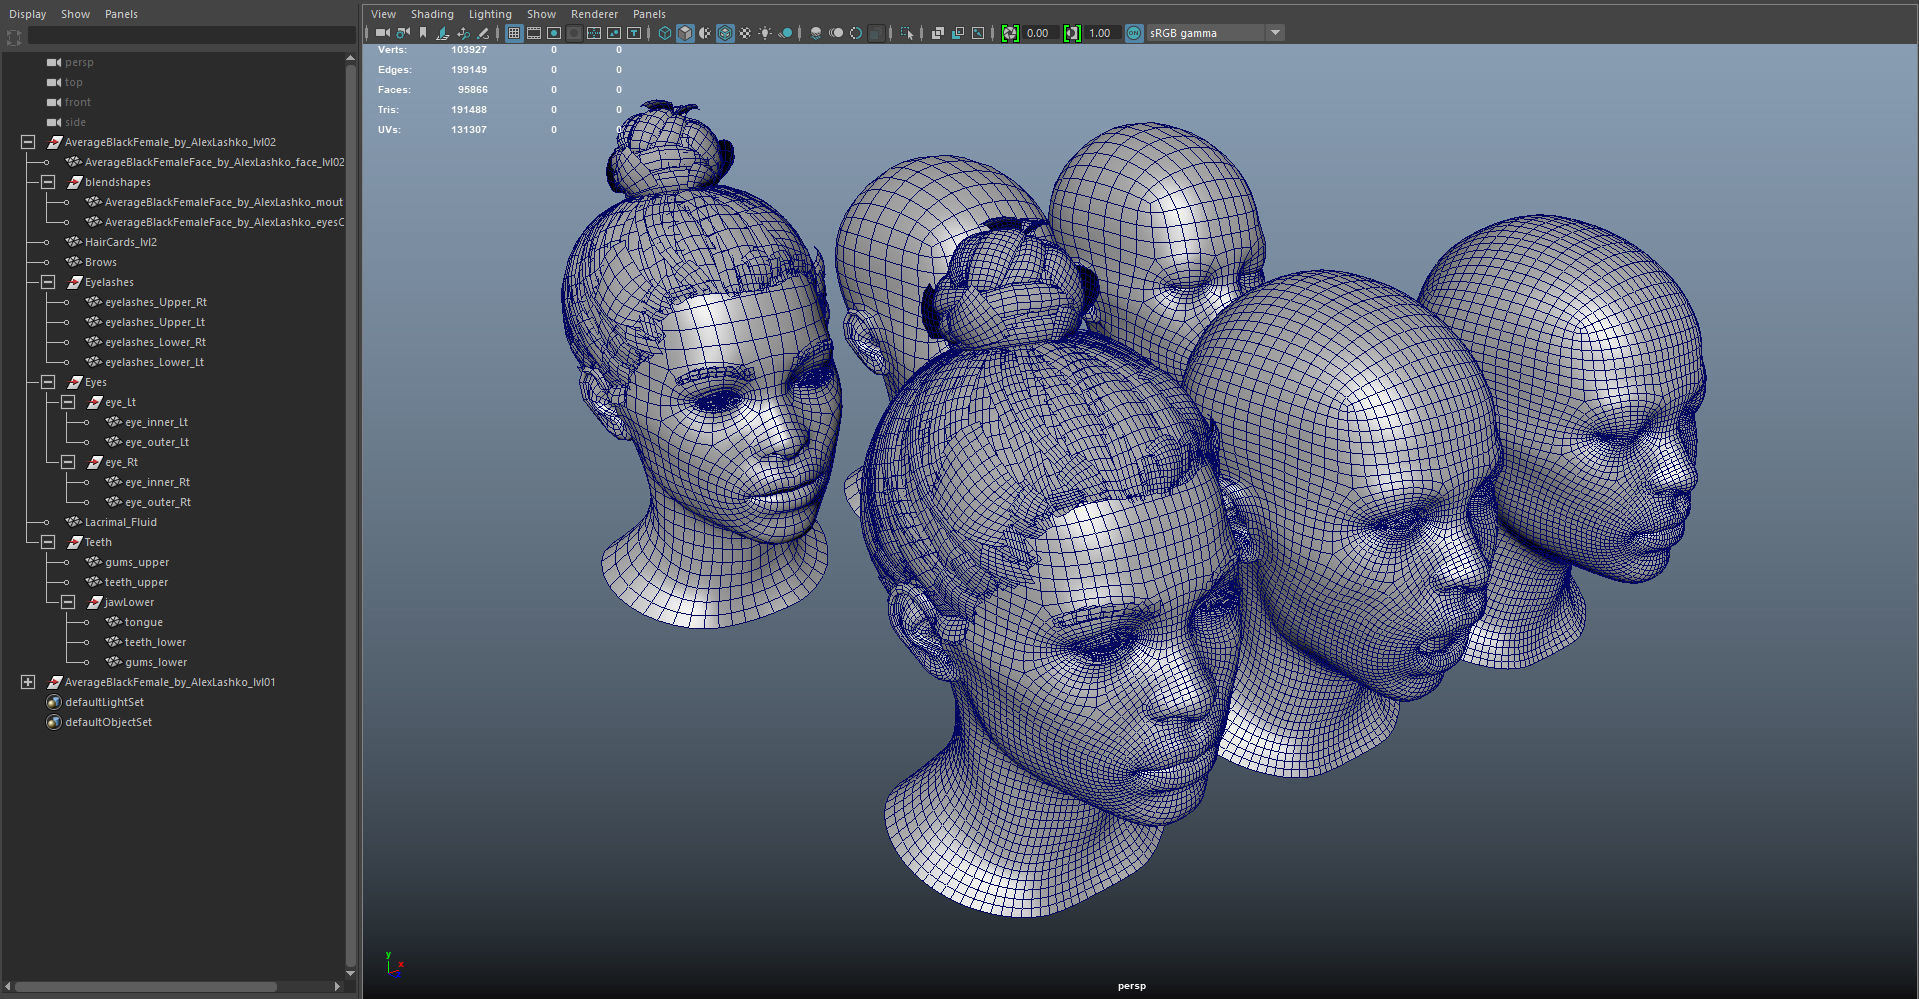Collapse the Eyes group
This screenshot has width=1919, height=999.
[x=48, y=382]
